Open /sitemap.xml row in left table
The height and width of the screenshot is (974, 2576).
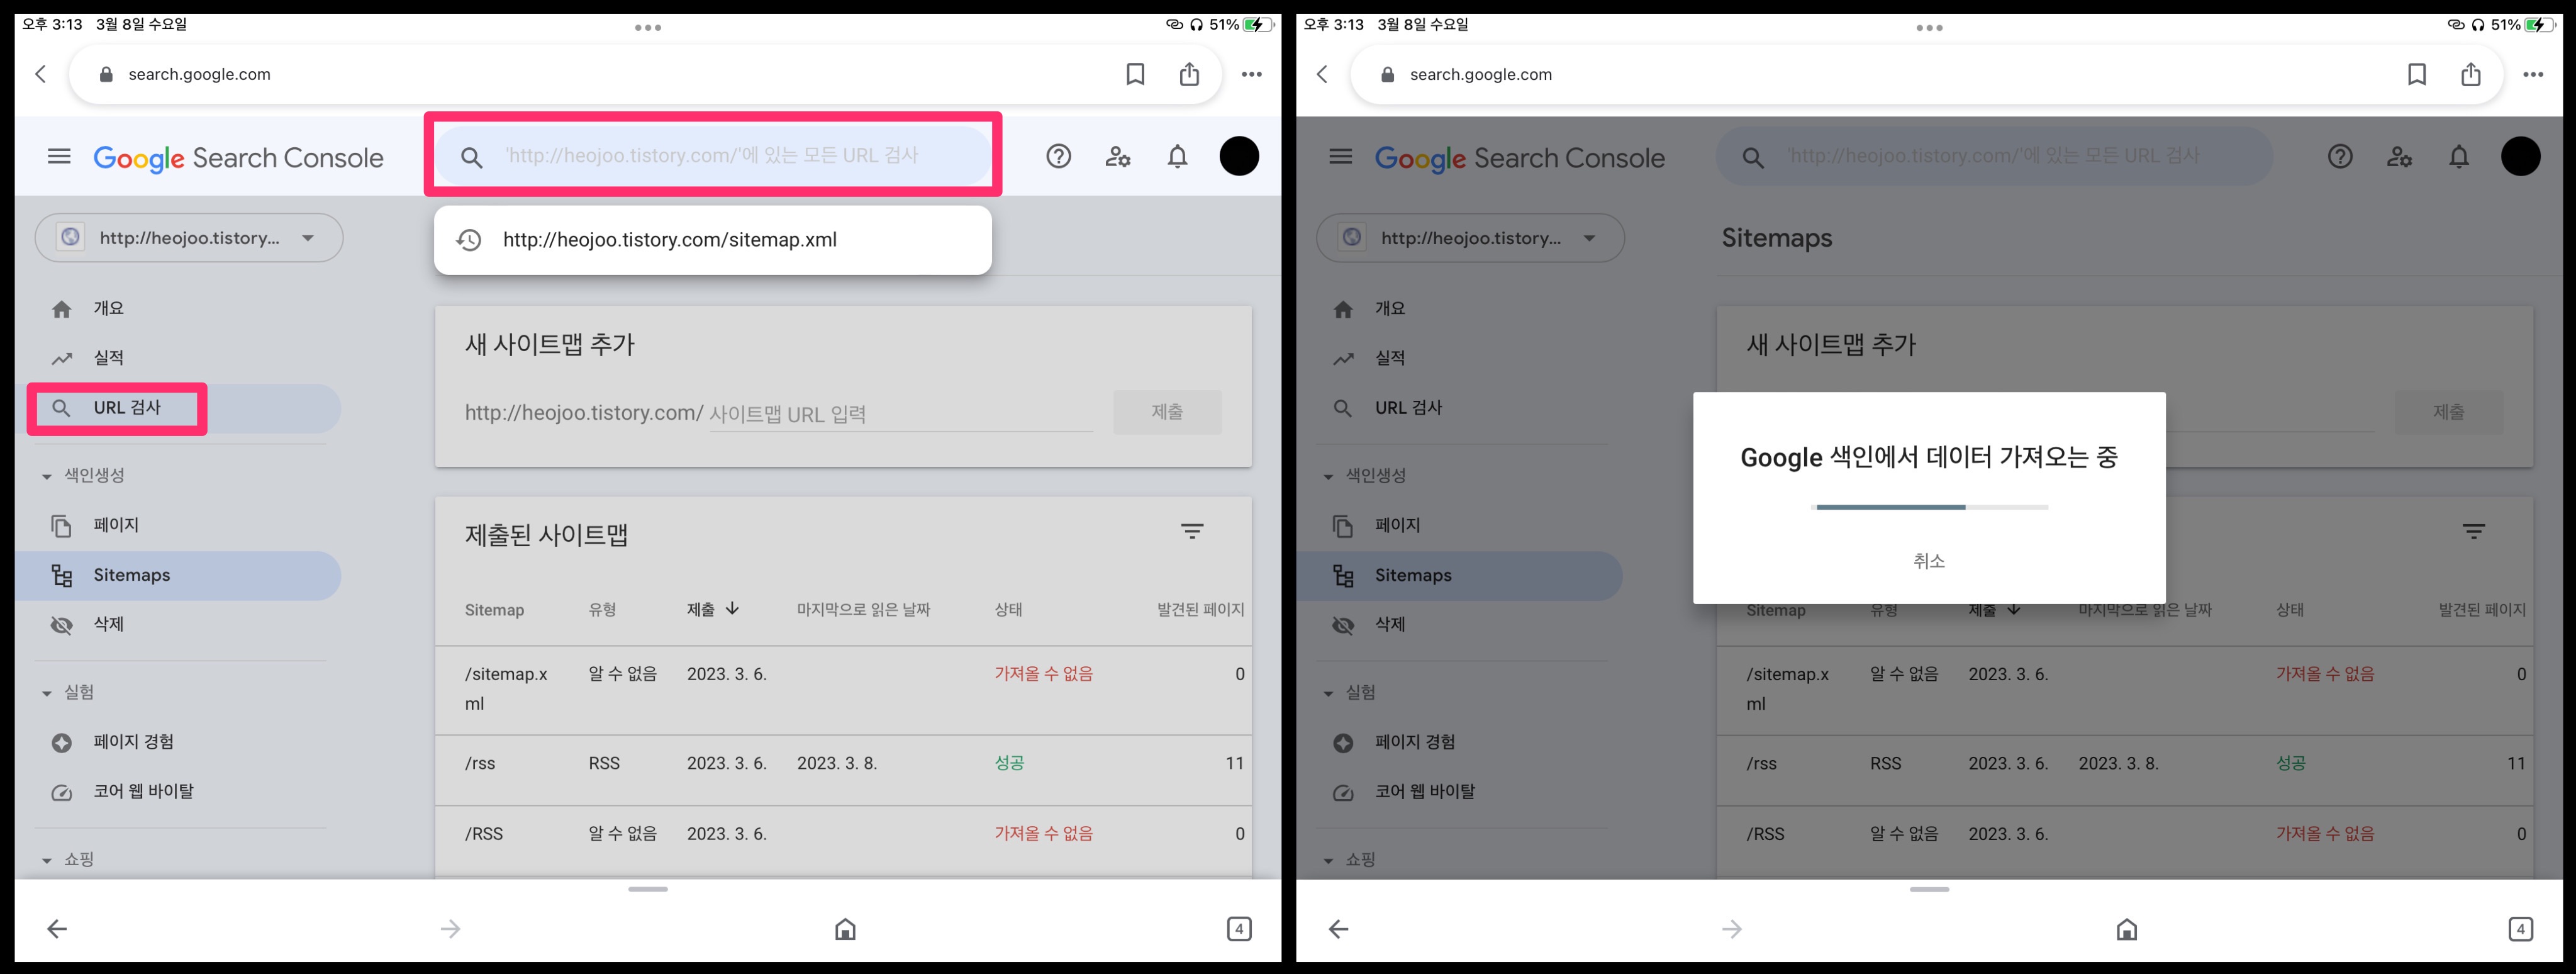[843, 689]
